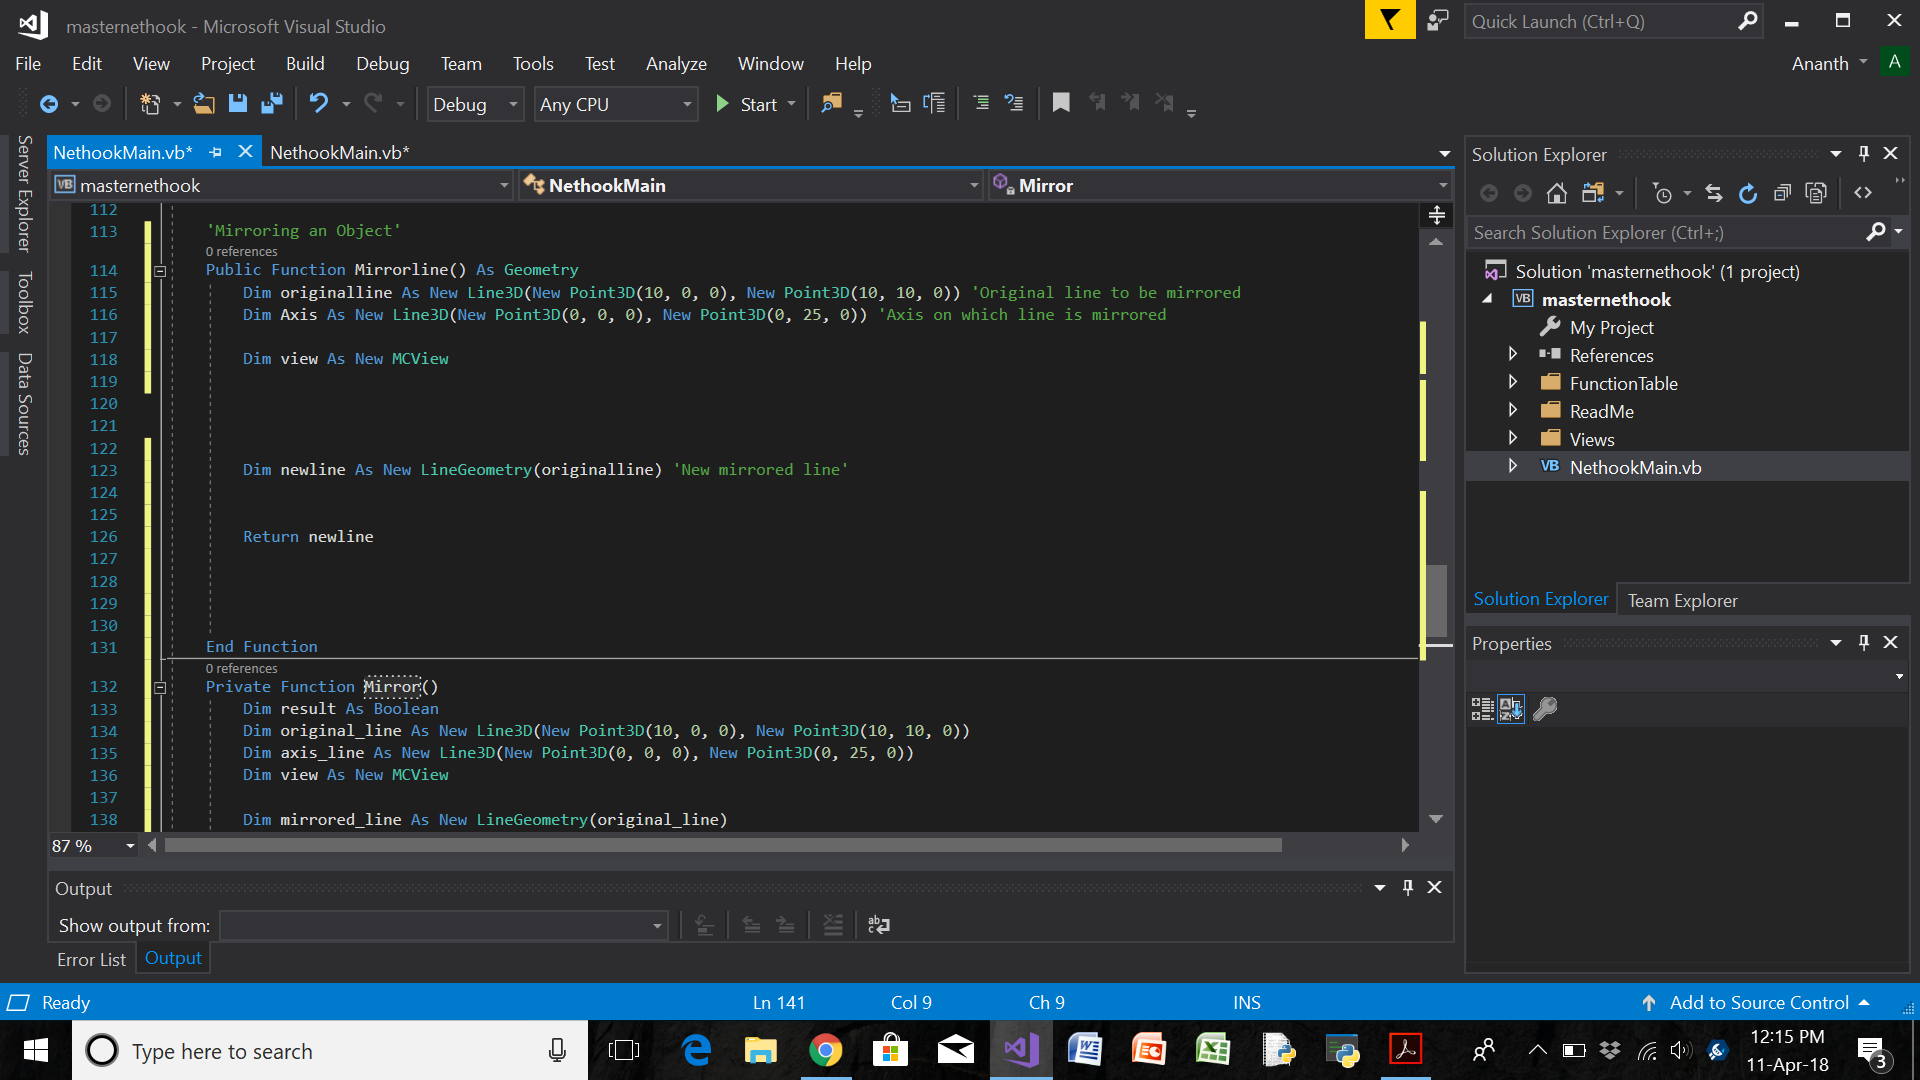Expand the Views folder in Solution Explorer
1920x1080 pixels.
pos(1513,438)
